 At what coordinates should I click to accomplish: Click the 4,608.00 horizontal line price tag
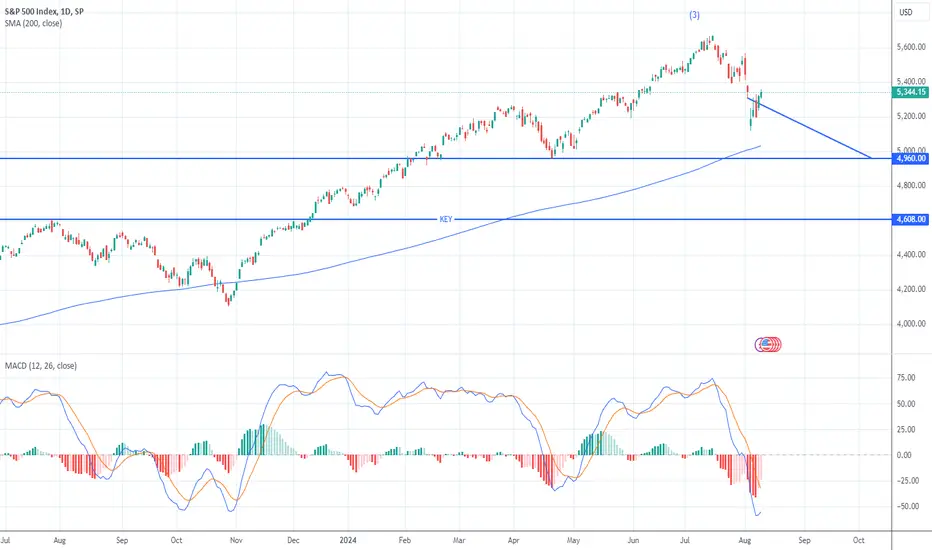pos(911,219)
